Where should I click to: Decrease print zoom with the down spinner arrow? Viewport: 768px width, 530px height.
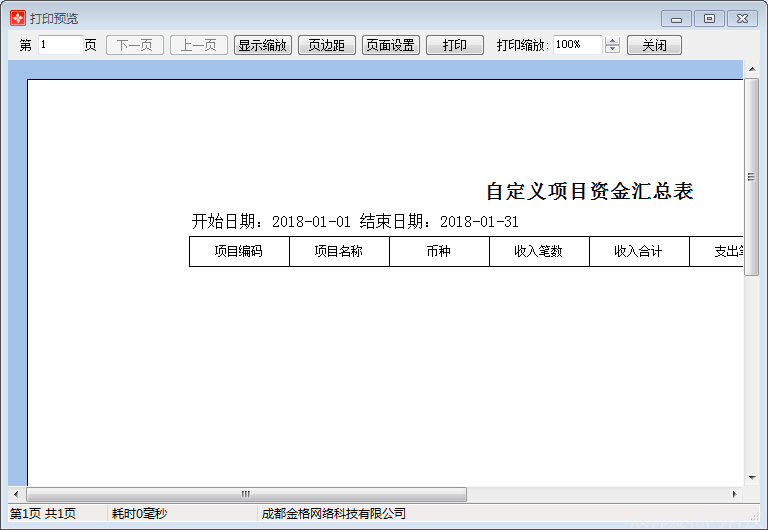(x=613, y=50)
